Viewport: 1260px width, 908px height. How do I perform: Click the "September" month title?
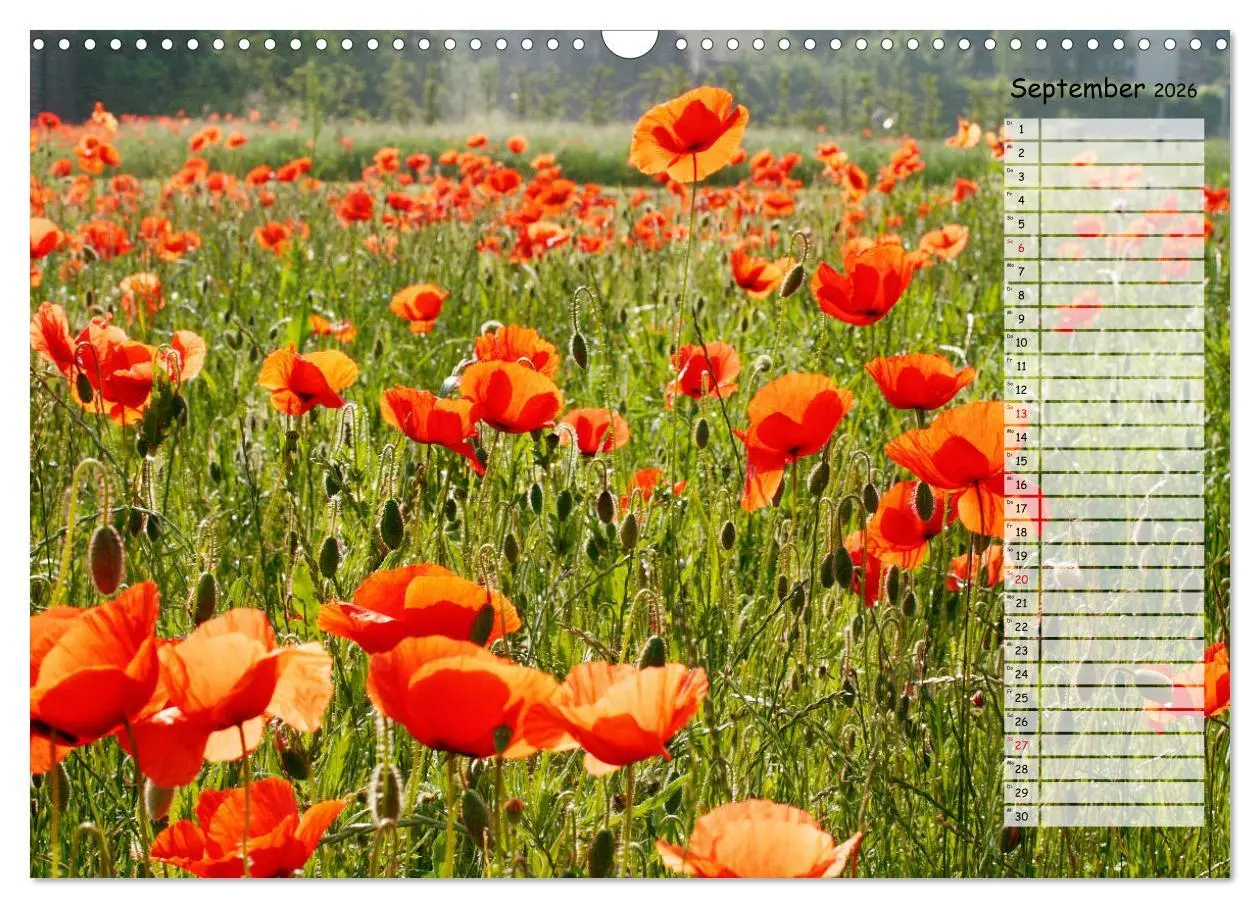tap(1079, 89)
